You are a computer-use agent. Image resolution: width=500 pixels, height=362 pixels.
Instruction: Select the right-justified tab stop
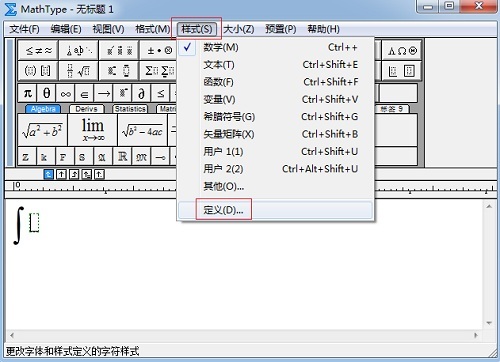(74, 174)
